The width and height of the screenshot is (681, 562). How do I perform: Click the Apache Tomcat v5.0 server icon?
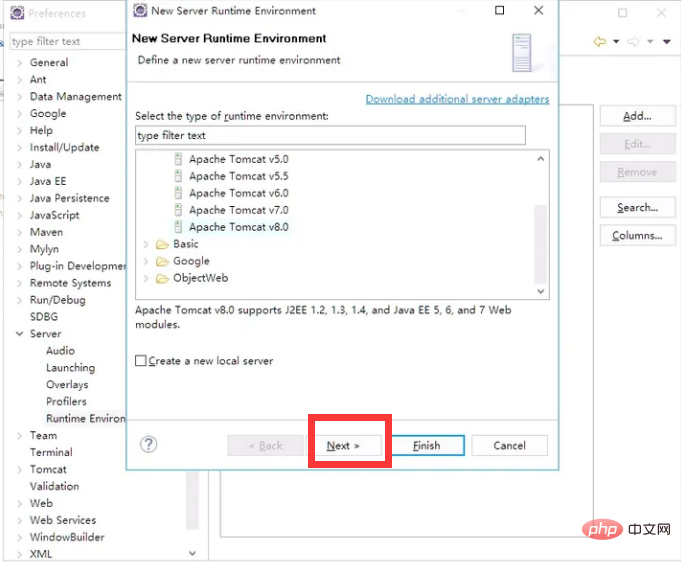179,159
